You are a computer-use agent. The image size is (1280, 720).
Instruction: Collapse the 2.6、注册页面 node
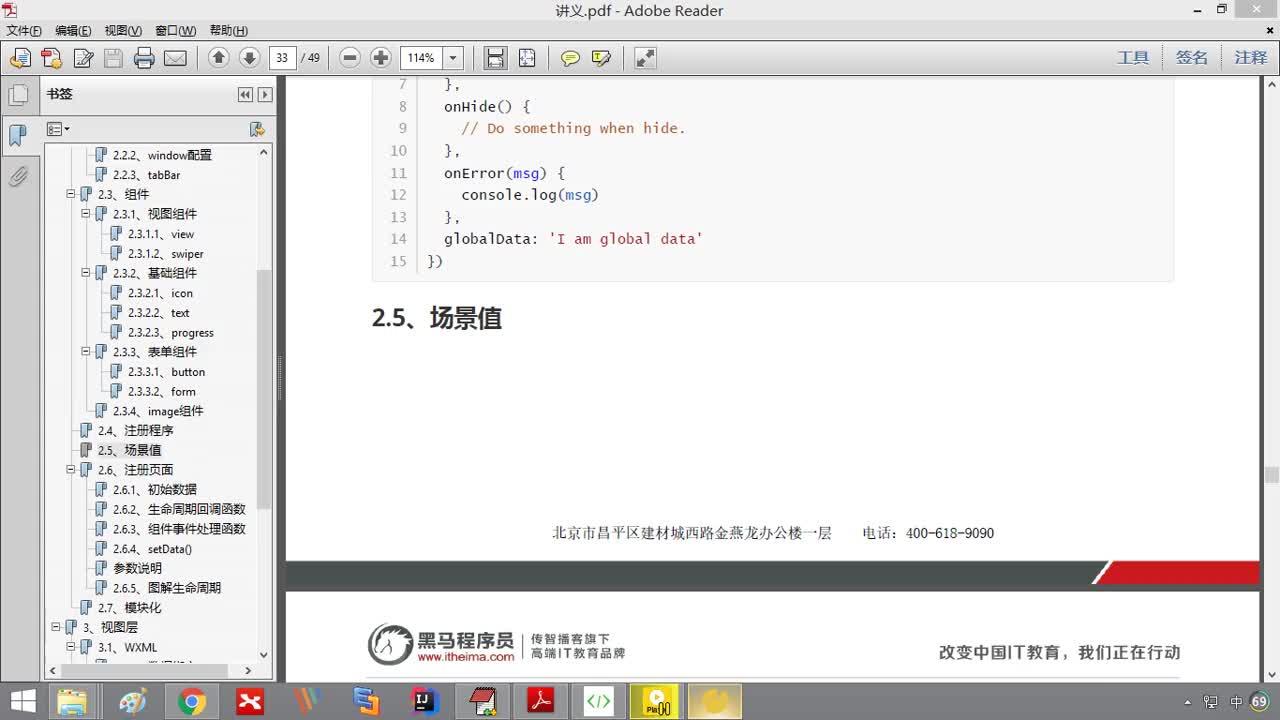pyautogui.click(x=71, y=470)
